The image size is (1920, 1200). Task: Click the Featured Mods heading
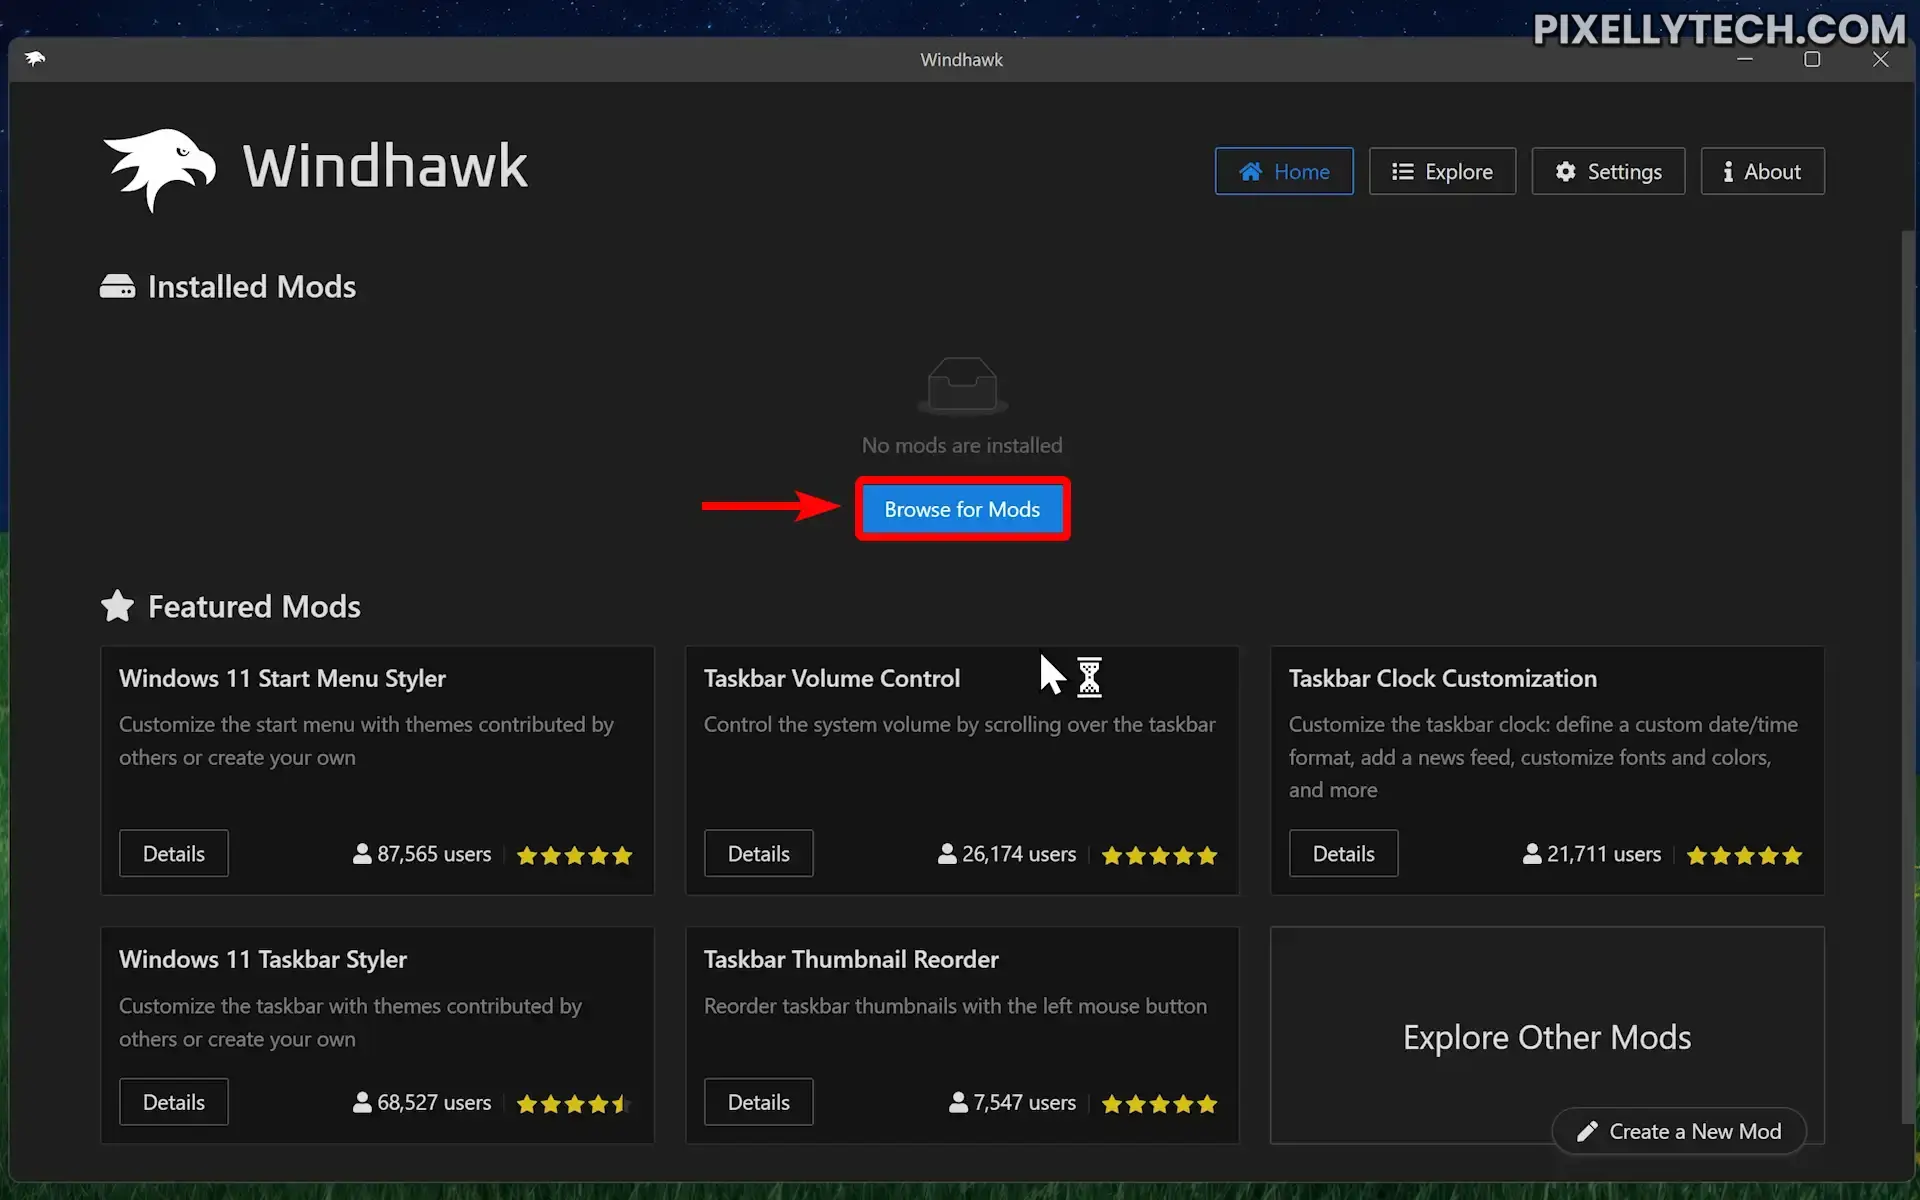[x=254, y=606]
